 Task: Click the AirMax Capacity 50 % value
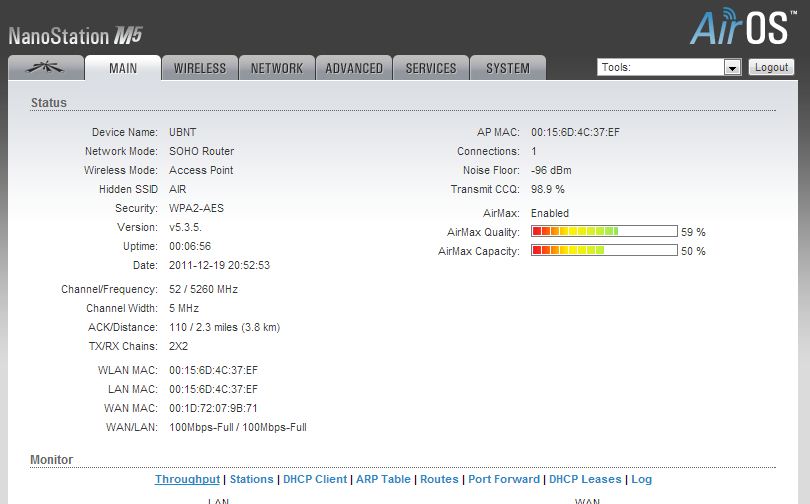tap(693, 251)
